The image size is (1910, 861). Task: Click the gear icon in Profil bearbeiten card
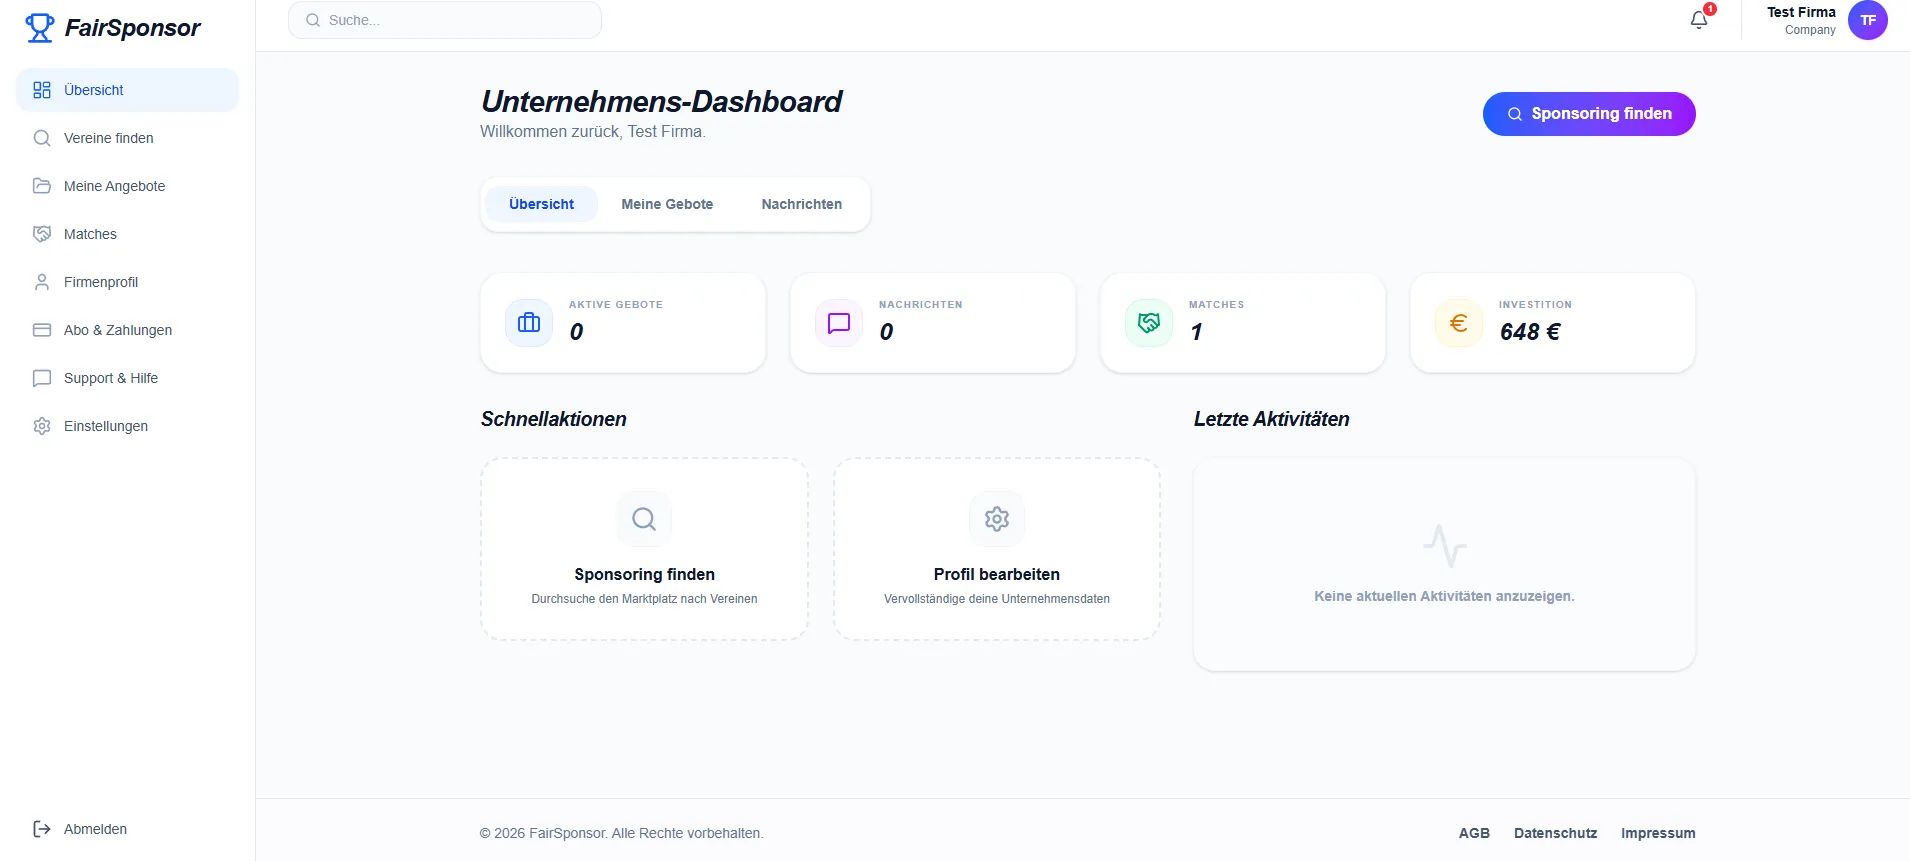point(997,519)
